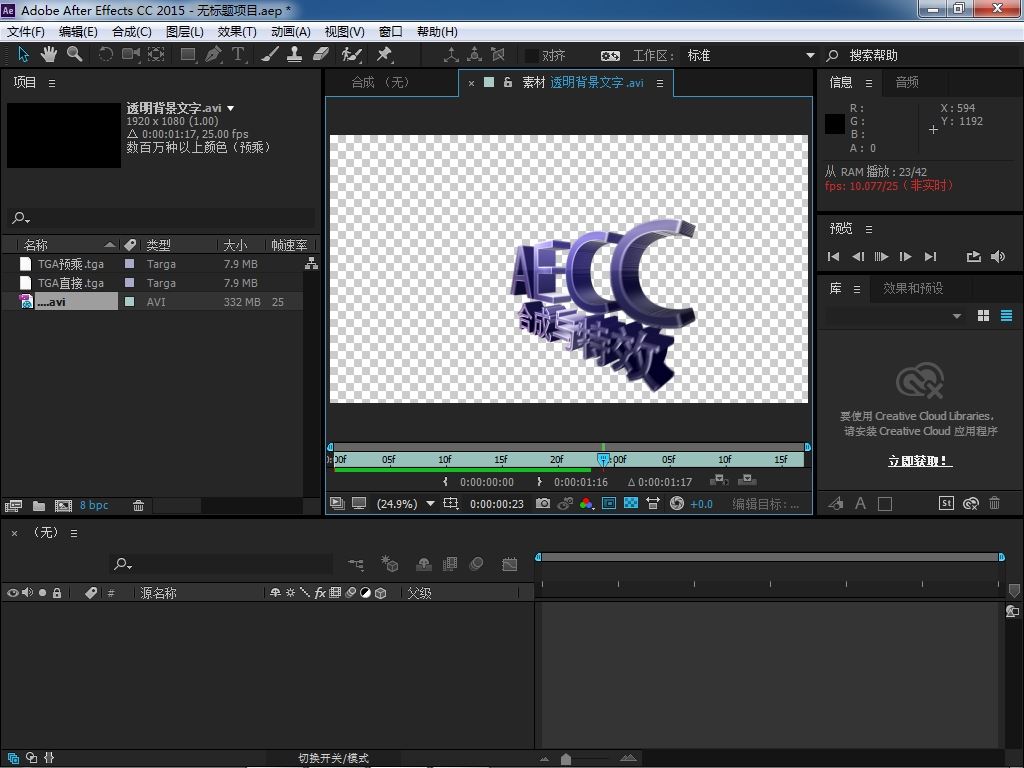Switch to the 音频 tab

click(907, 82)
